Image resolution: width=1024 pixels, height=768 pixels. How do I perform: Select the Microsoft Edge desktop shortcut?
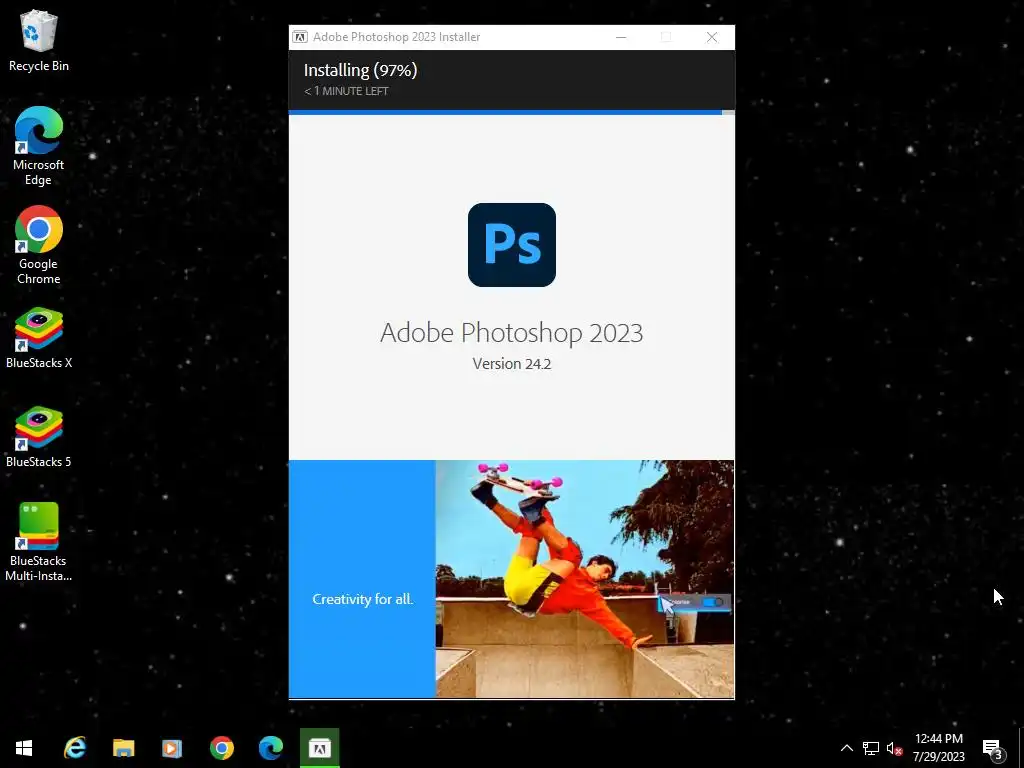coord(39,146)
